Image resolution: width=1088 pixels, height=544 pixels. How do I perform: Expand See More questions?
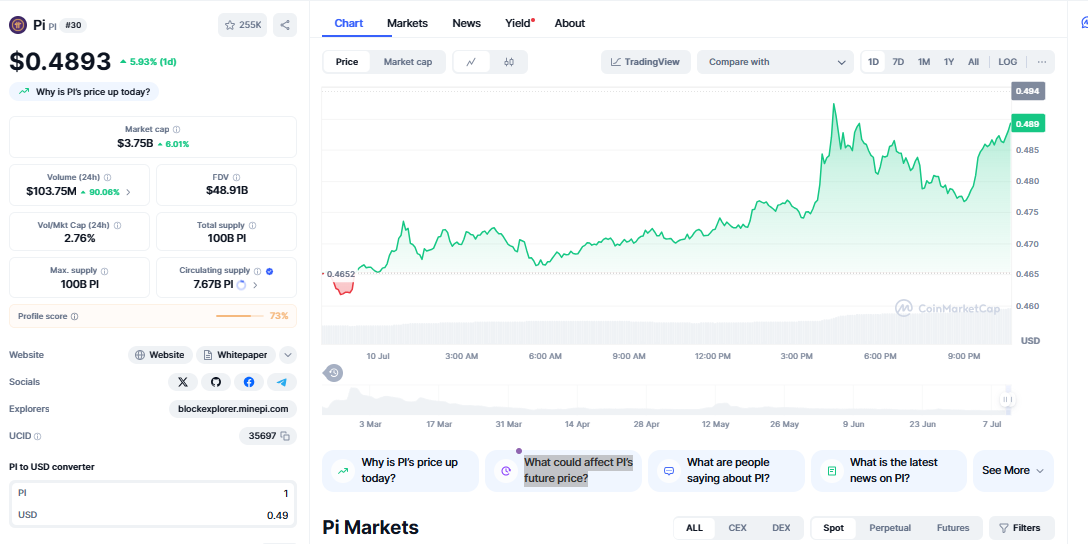coord(1013,470)
